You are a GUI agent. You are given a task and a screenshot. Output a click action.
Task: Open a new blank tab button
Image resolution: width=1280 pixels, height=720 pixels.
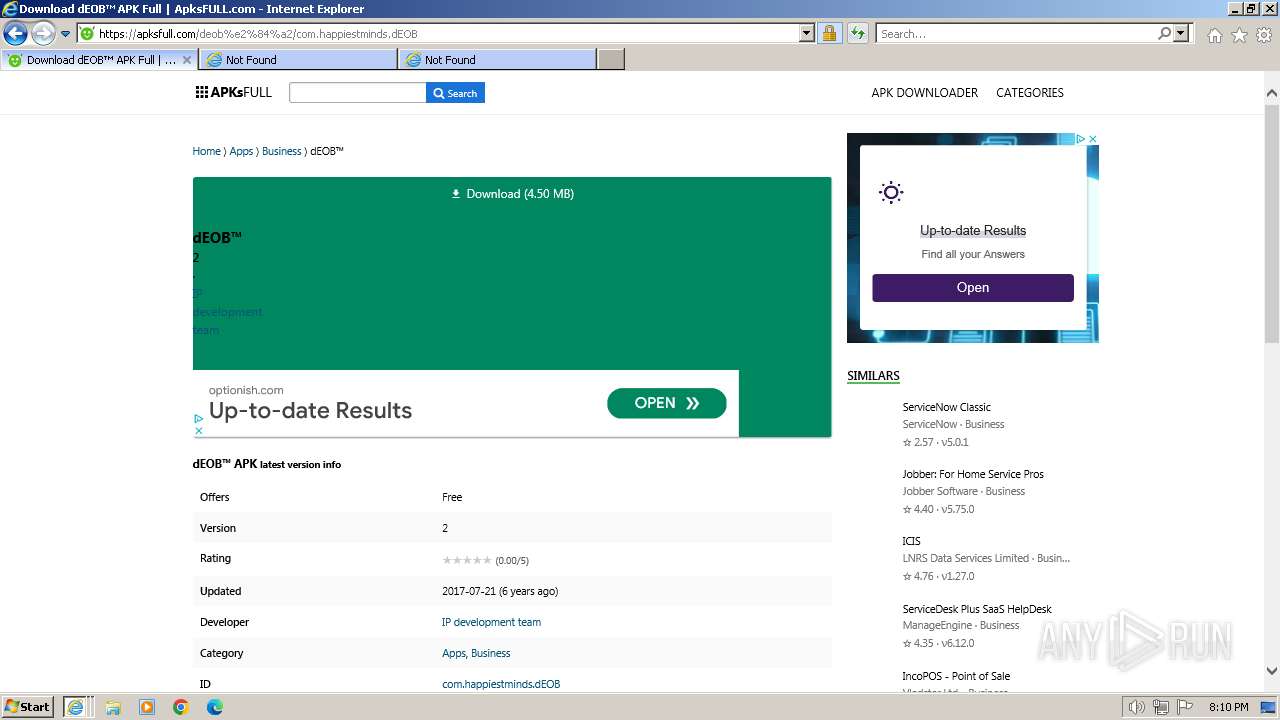pyautogui.click(x=611, y=60)
